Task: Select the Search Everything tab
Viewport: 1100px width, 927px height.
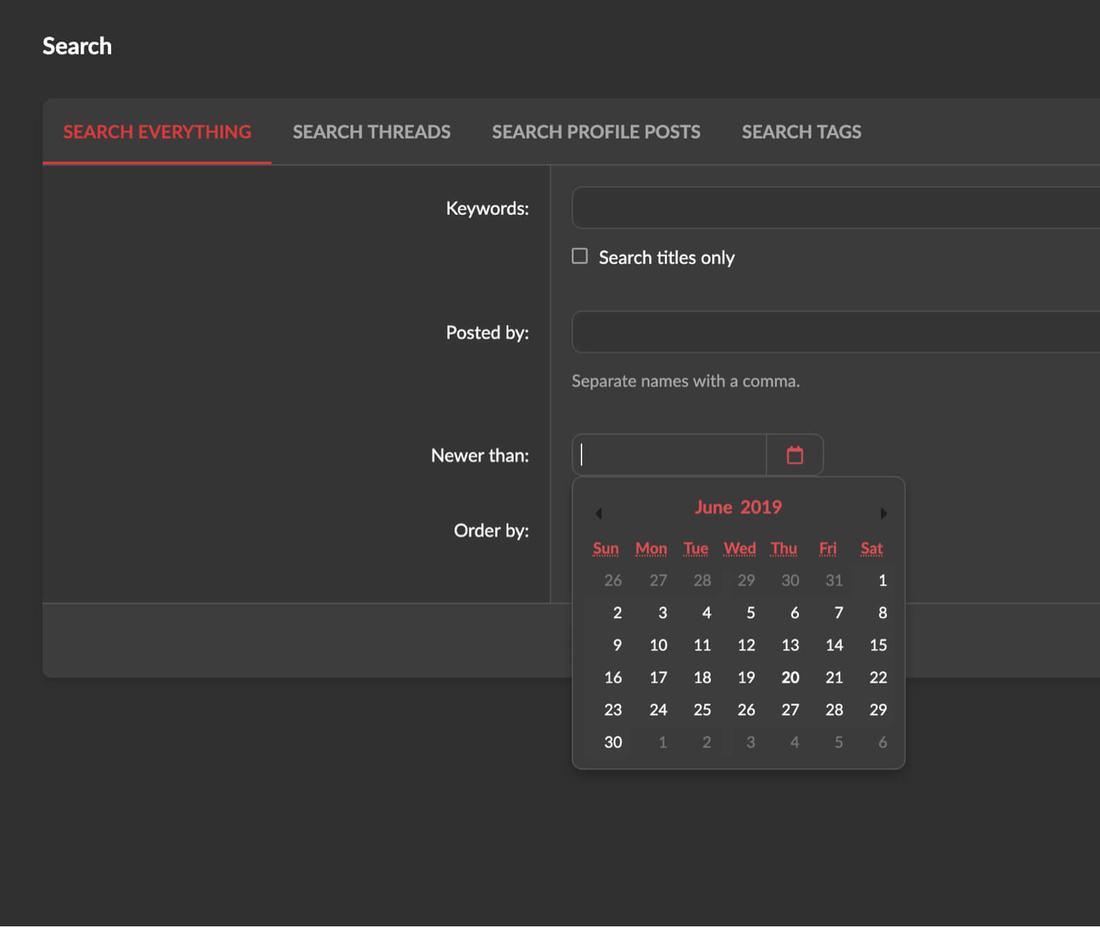Action: click(x=157, y=132)
